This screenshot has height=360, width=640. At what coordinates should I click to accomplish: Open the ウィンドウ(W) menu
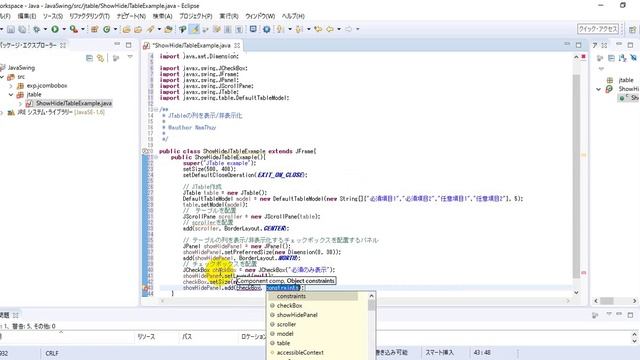coord(260,16)
